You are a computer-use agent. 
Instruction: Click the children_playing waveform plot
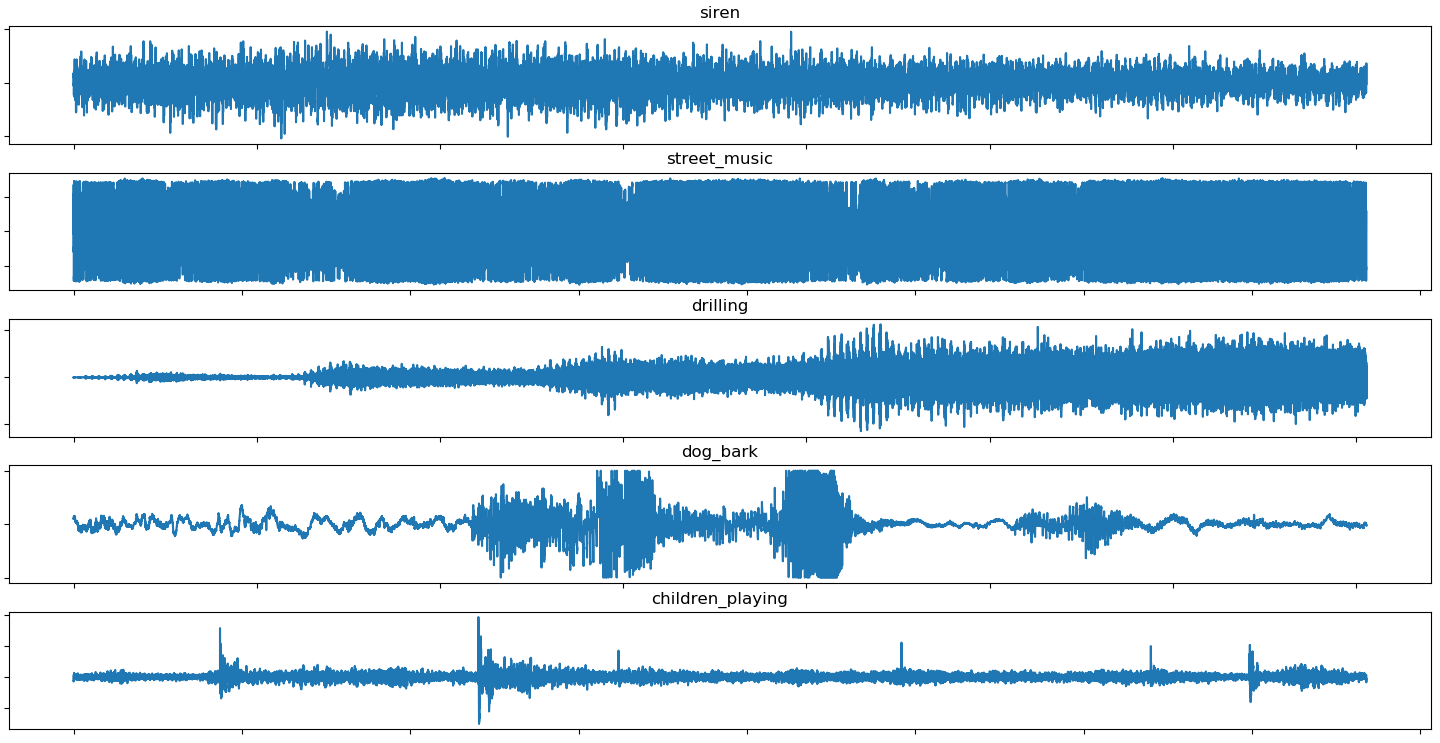point(720,671)
